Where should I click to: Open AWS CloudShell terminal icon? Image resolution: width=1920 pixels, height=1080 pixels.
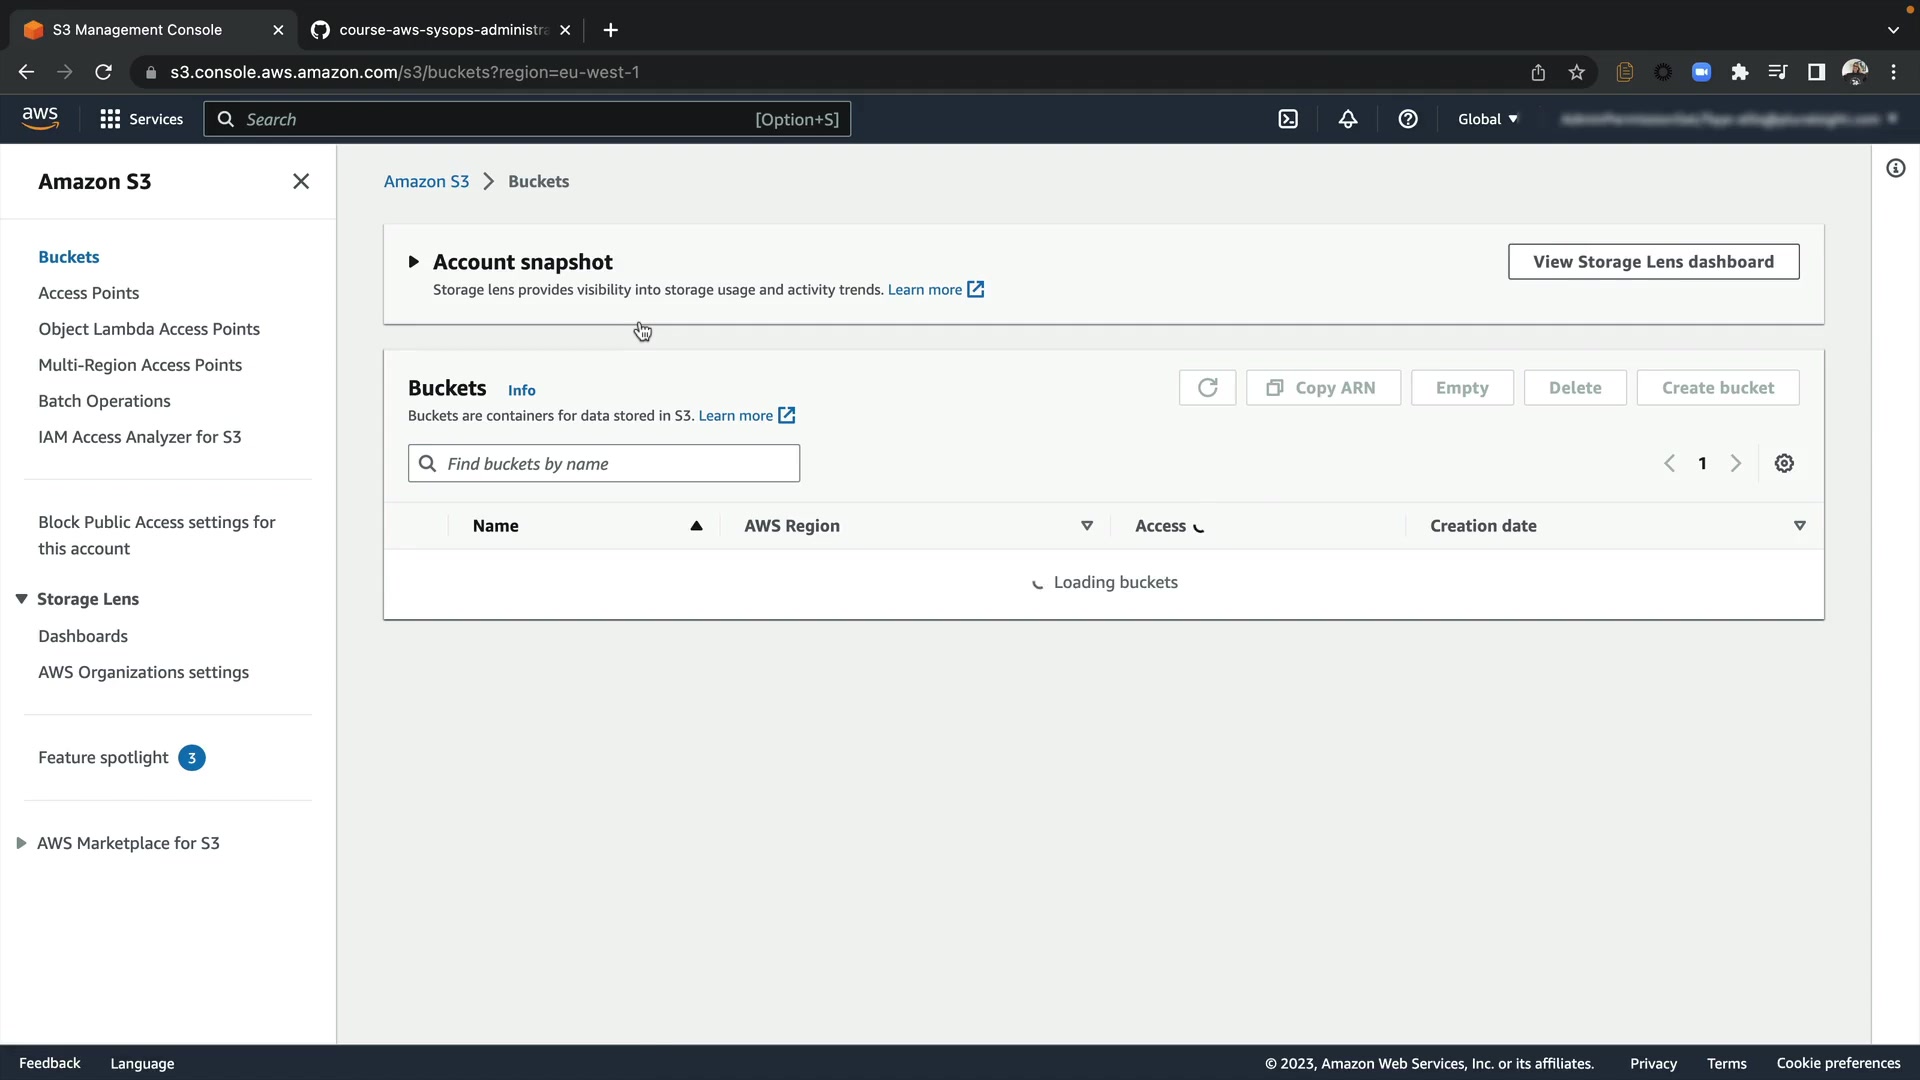click(x=1288, y=119)
